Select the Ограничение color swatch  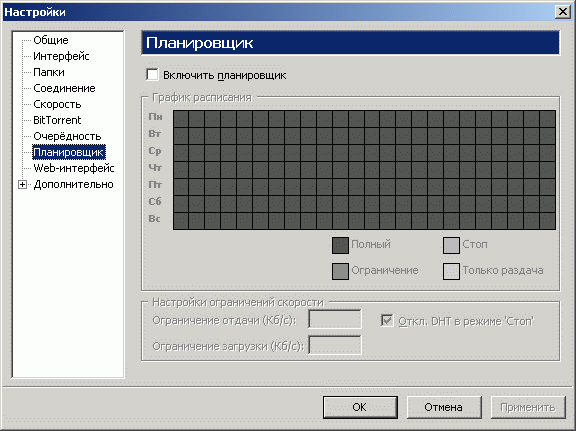pyautogui.click(x=340, y=271)
